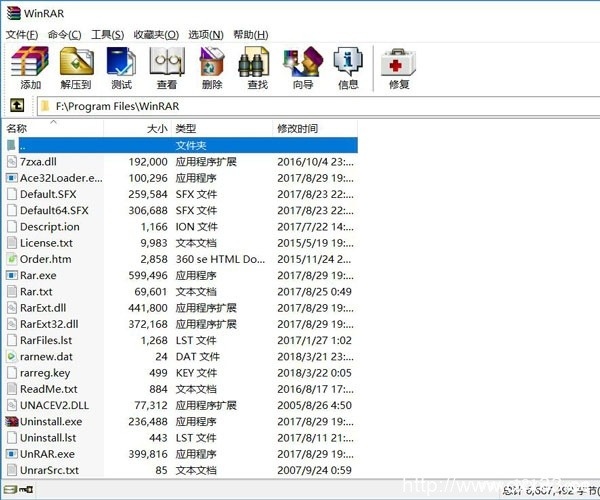
Task: Open the Commands (命令) menu
Action: (64, 35)
